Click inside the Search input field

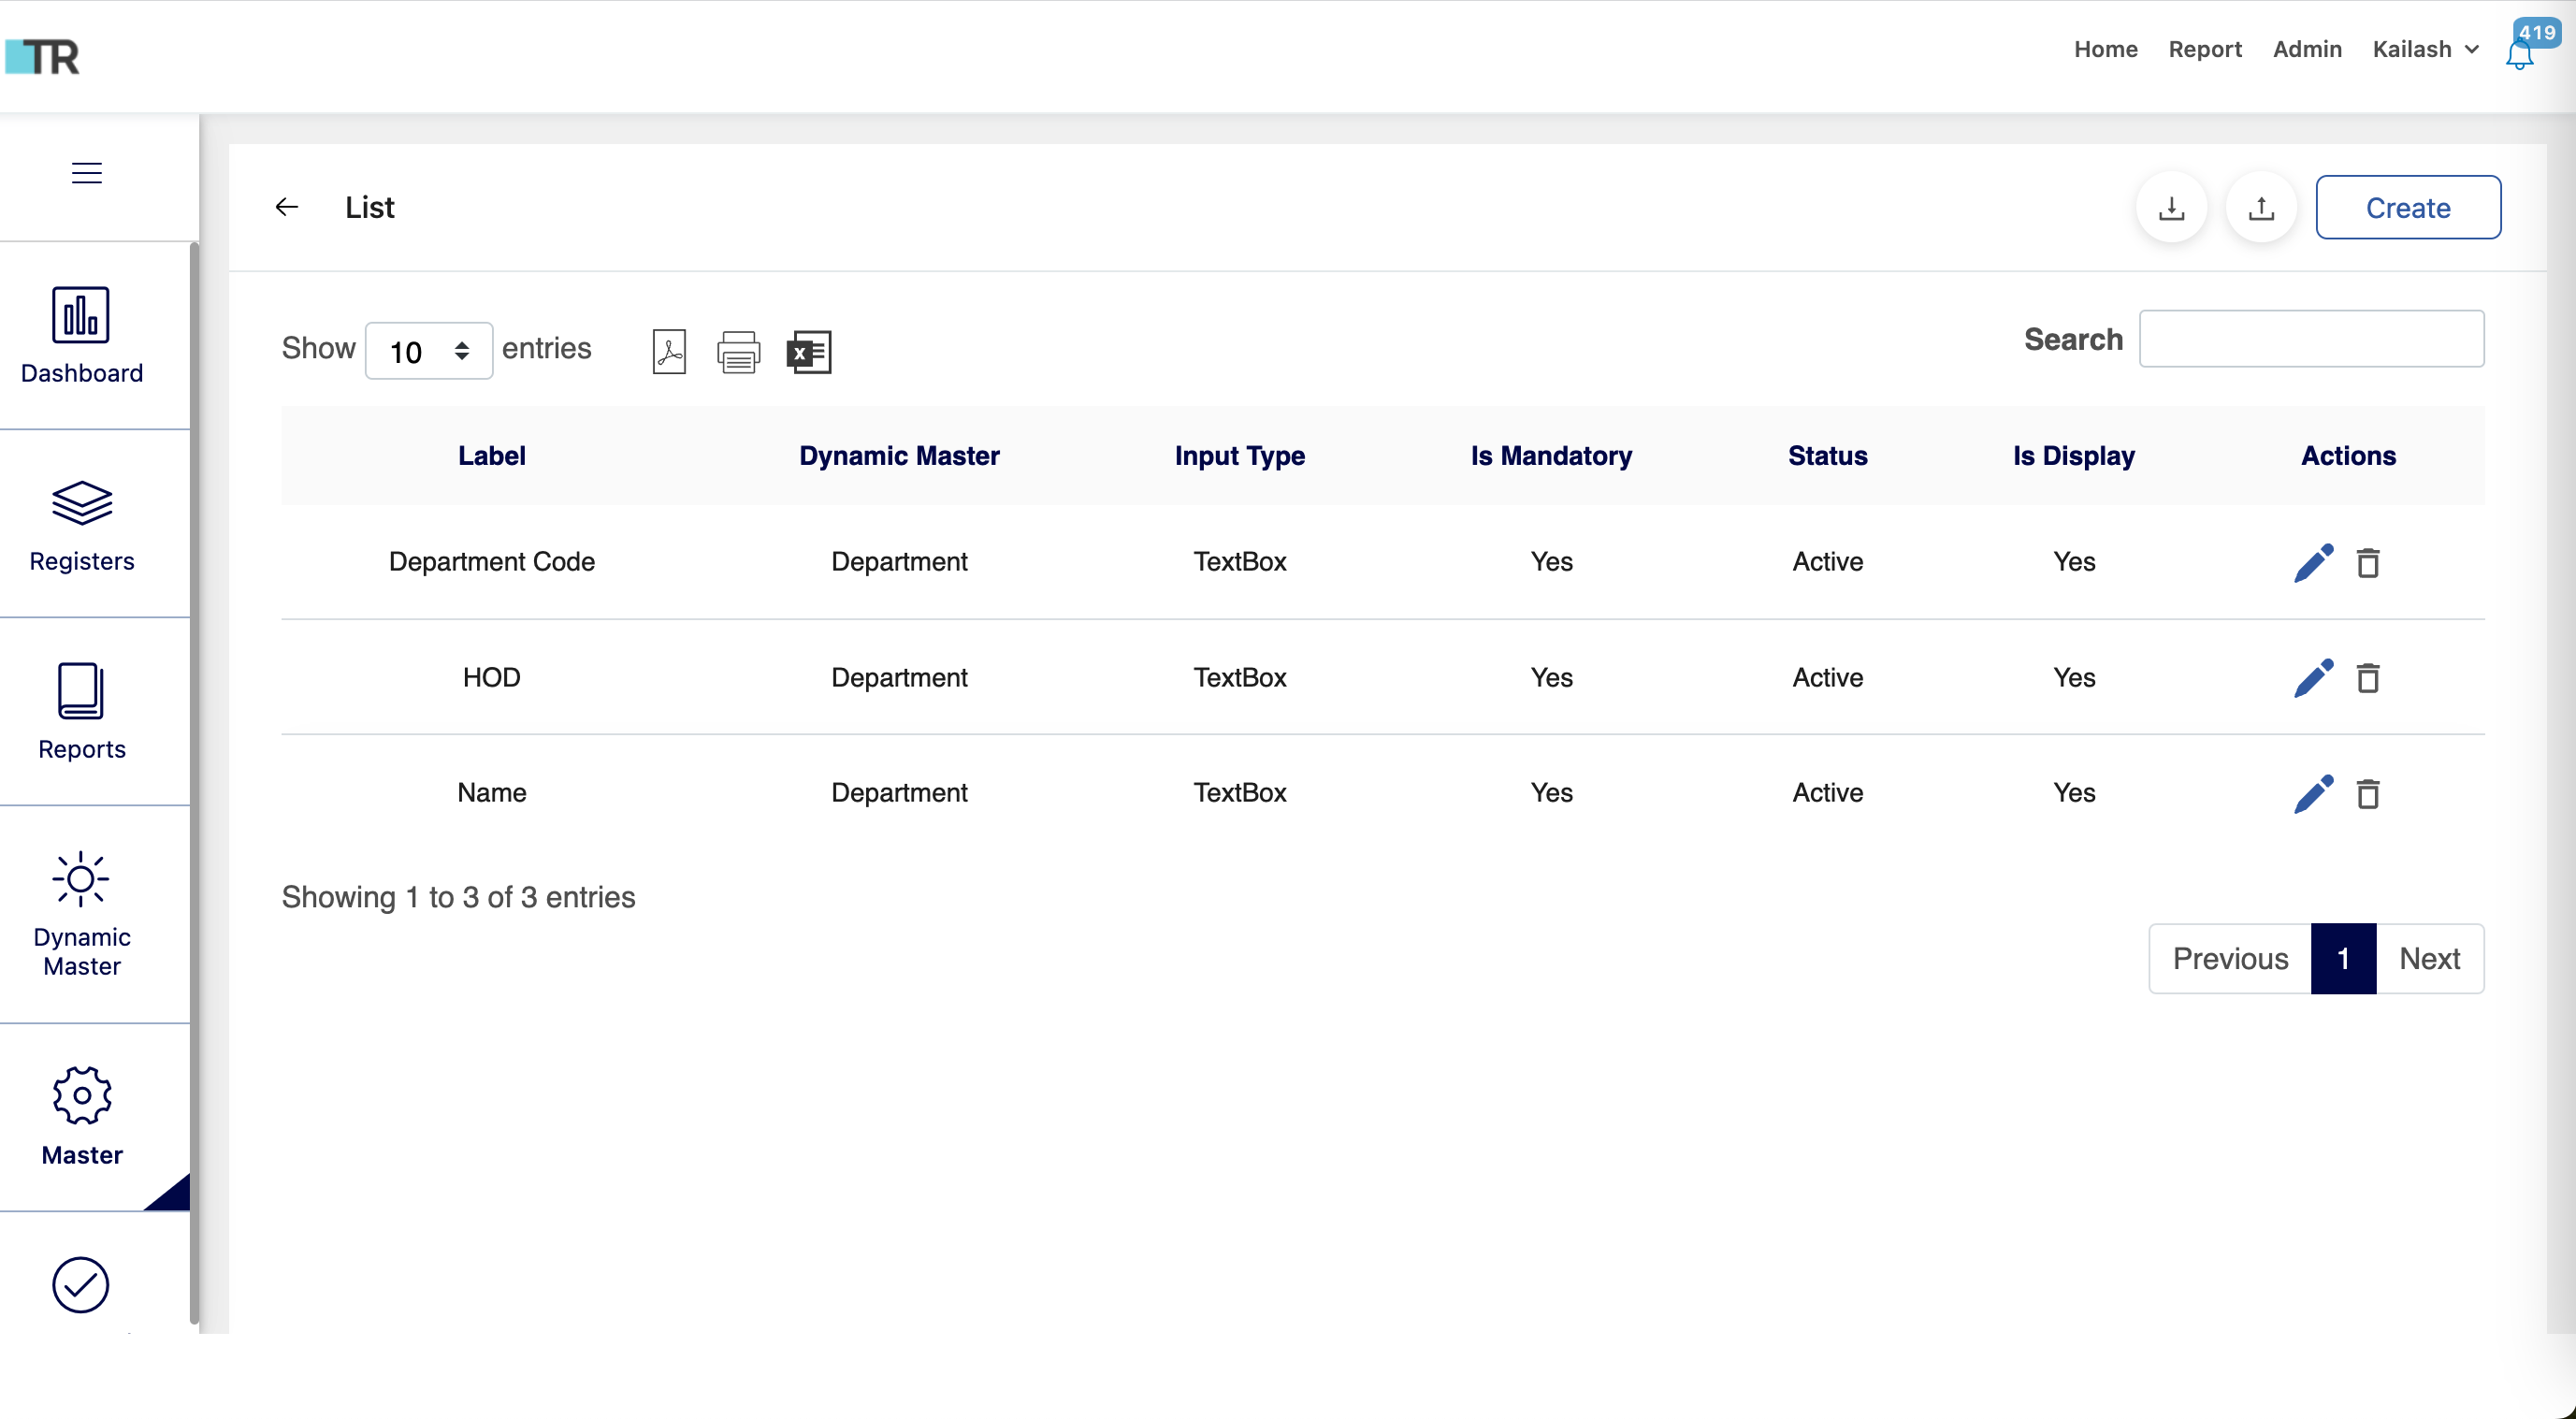[x=2312, y=339]
